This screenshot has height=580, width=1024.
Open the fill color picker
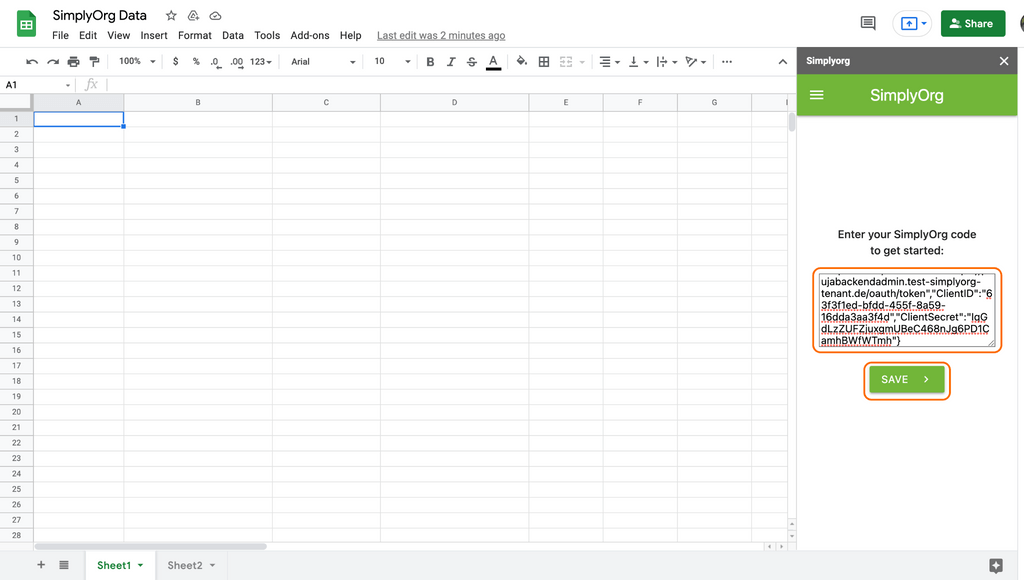pos(522,61)
